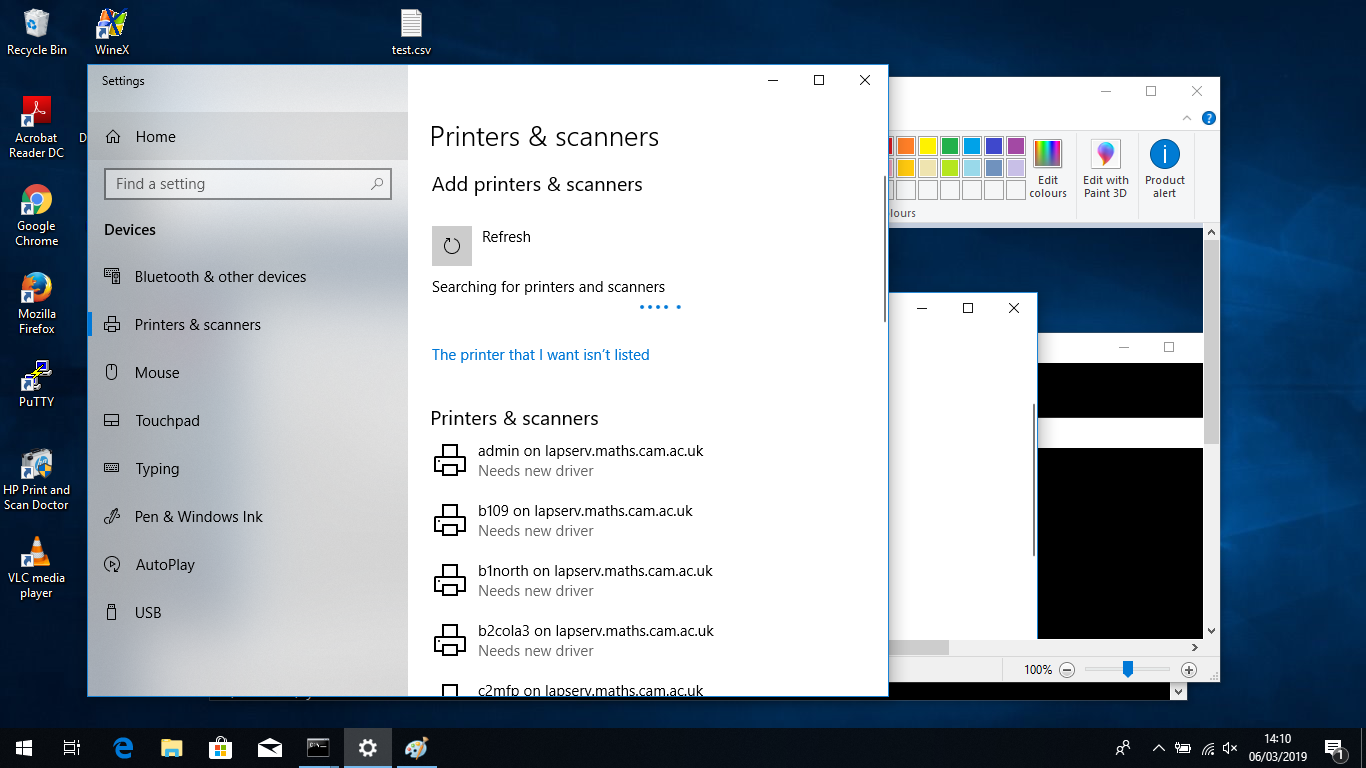This screenshot has height=768, width=1366.
Task: Open Microsoft Edge from the taskbar
Action: (x=123, y=748)
